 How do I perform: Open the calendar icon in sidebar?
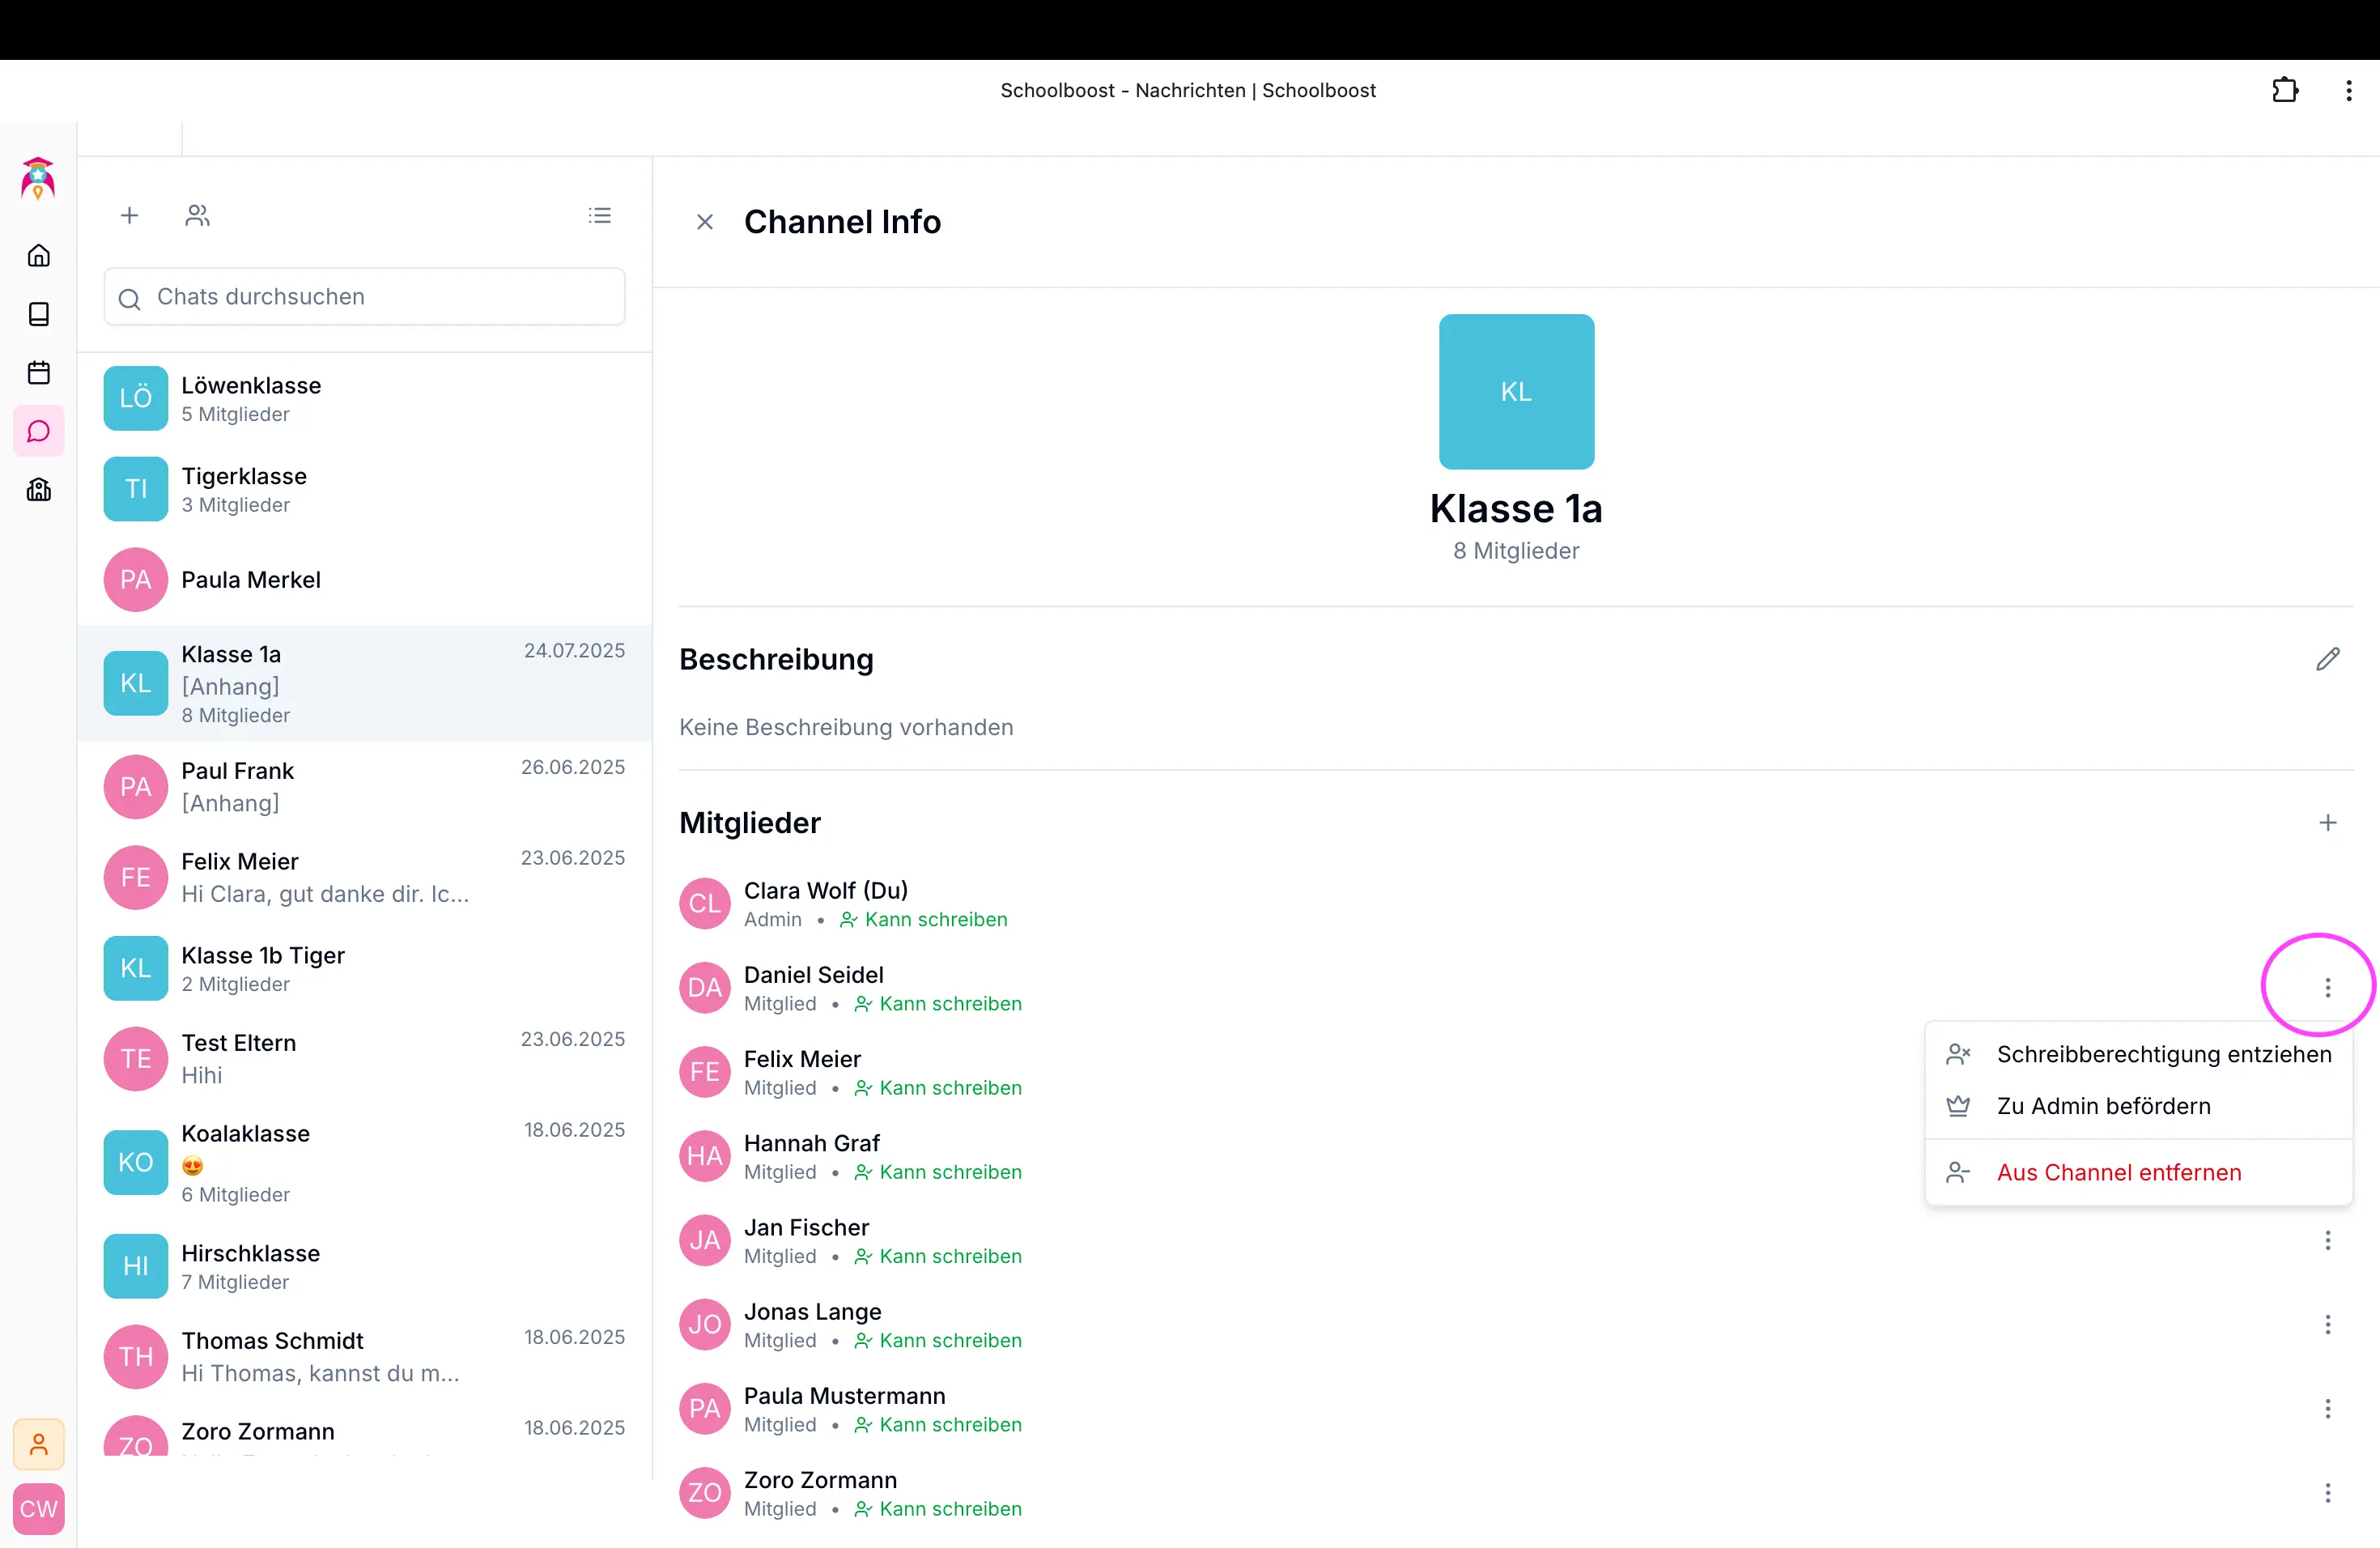39,373
